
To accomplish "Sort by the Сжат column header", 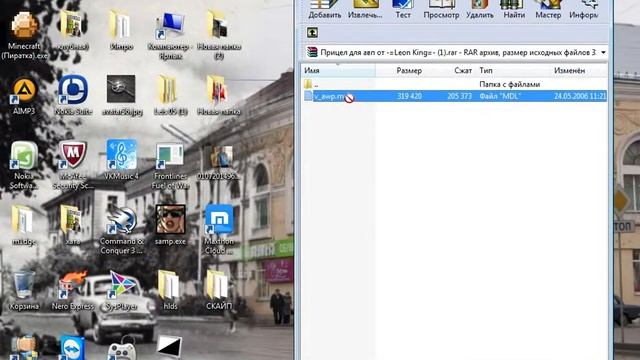I will click(x=463, y=70).
